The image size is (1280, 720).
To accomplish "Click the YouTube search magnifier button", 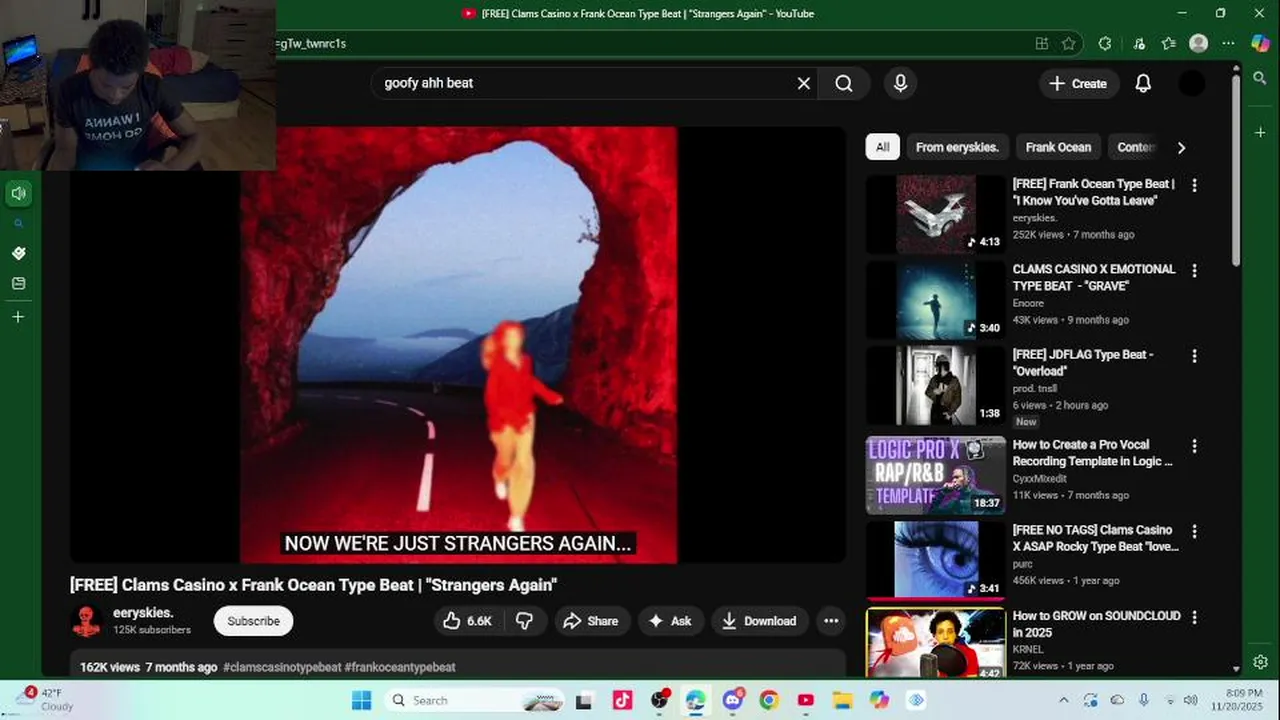I will pos(844,83).
